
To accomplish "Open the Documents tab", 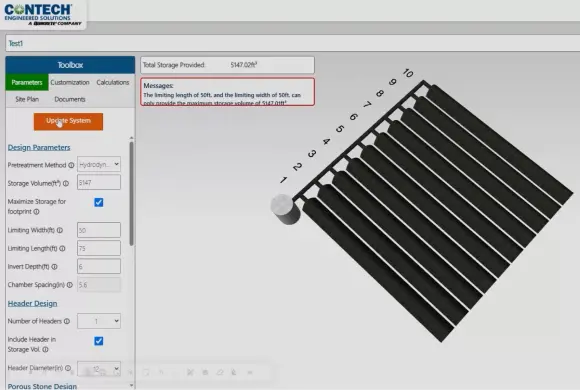I will click(x=70, y=99).
